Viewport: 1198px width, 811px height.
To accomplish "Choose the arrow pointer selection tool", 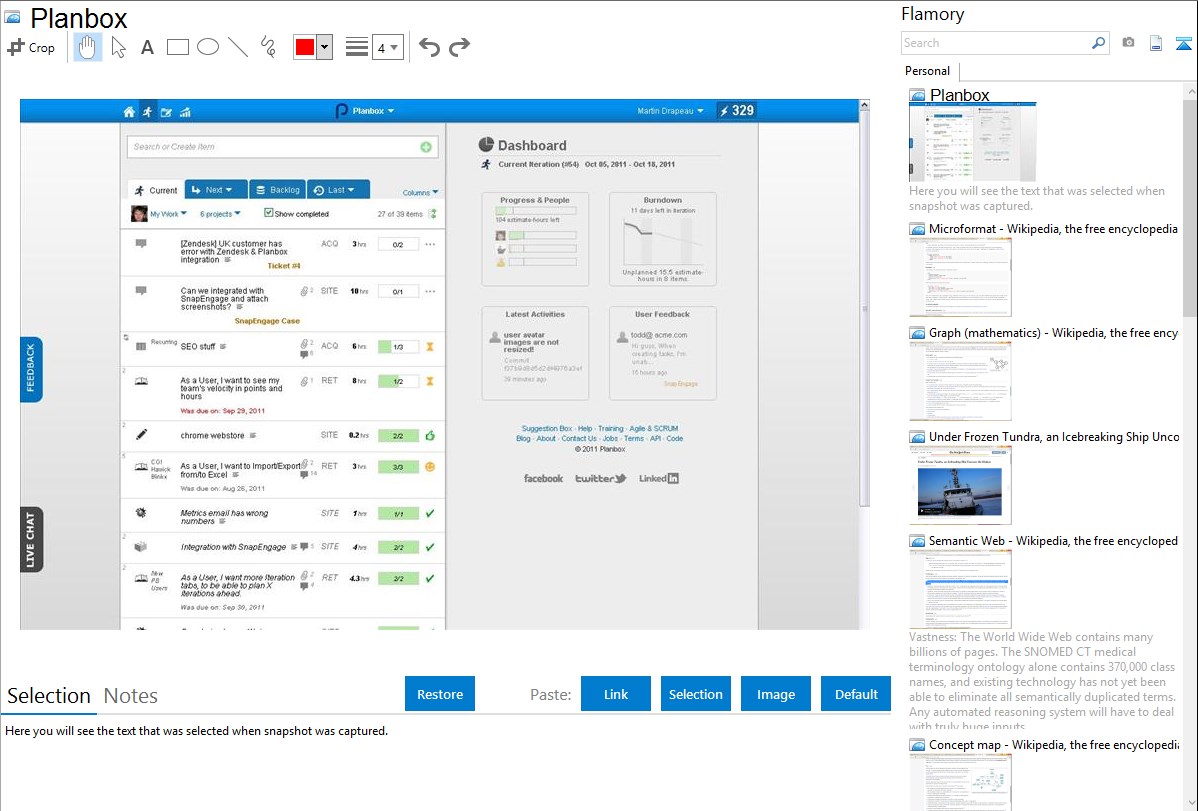I will pos(118,47).
